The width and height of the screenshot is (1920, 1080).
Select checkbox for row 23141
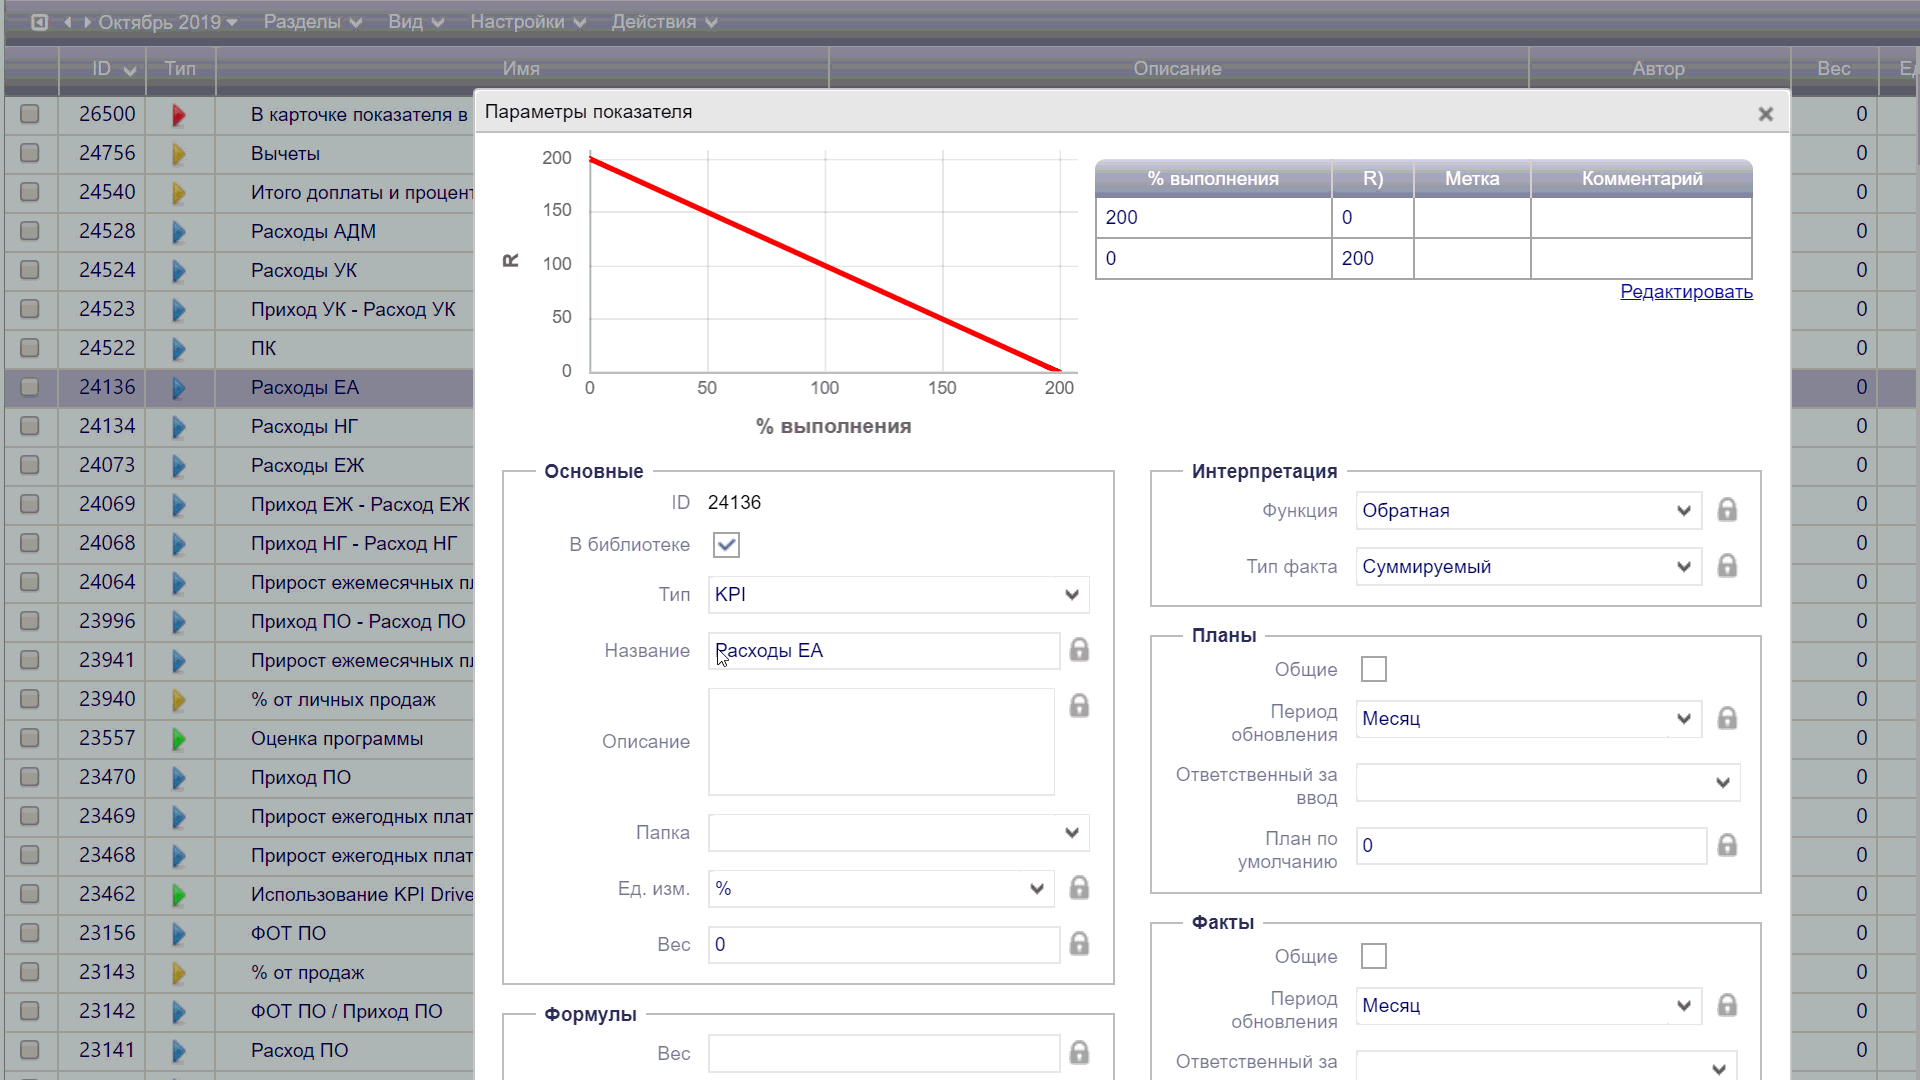point(30,1050)
